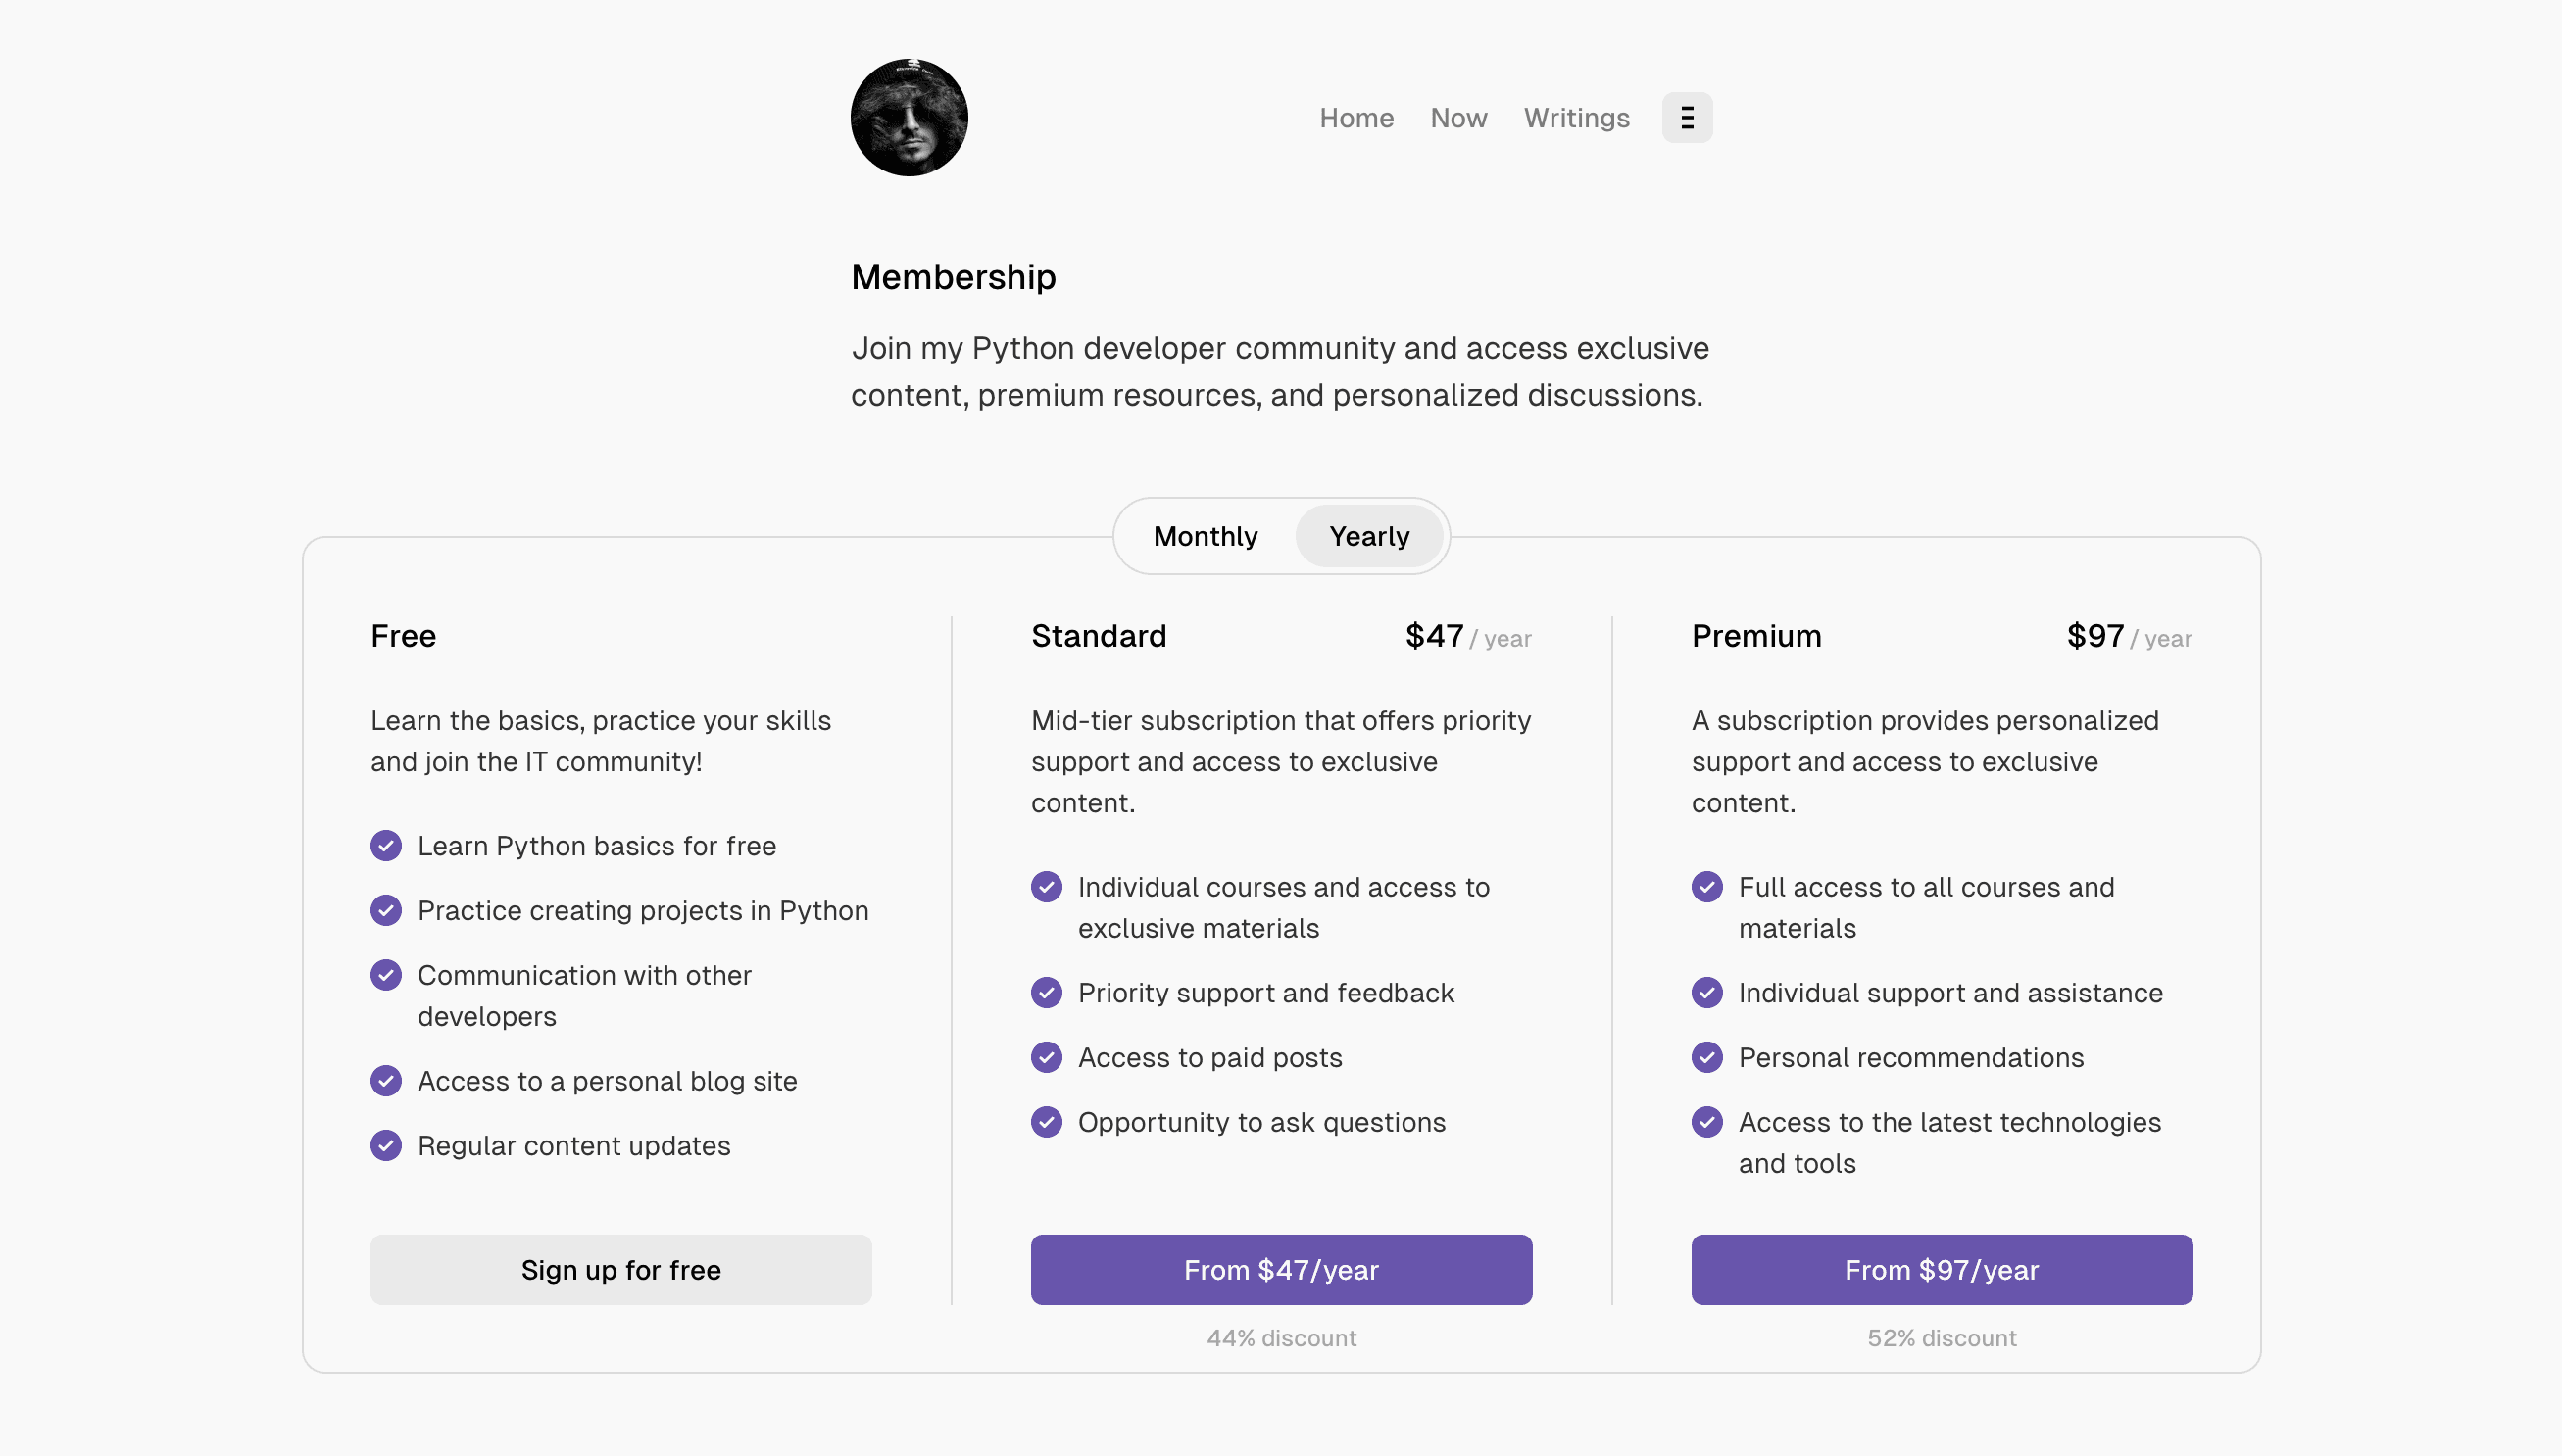Subscribe to Standard from $47/year

[1281, 1269]
